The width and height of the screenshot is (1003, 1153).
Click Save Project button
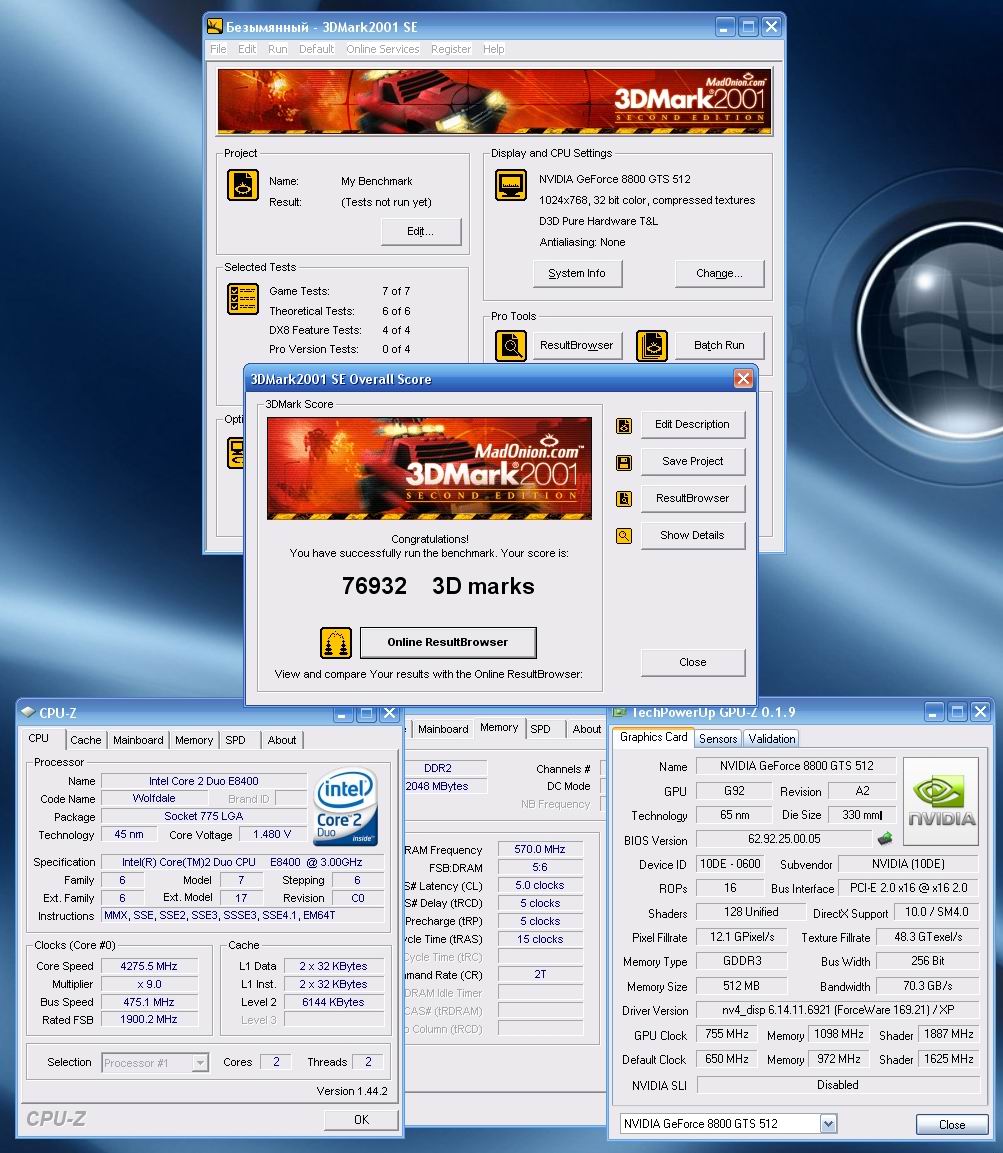point(693,462)
